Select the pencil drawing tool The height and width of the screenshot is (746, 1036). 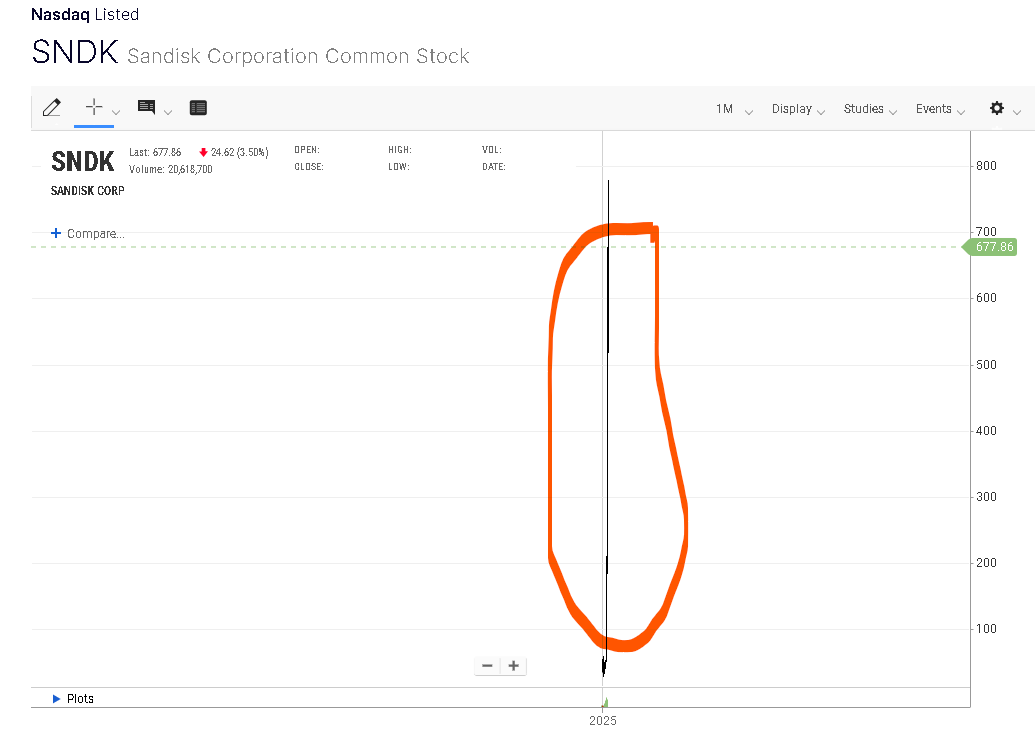coord(52,108)
